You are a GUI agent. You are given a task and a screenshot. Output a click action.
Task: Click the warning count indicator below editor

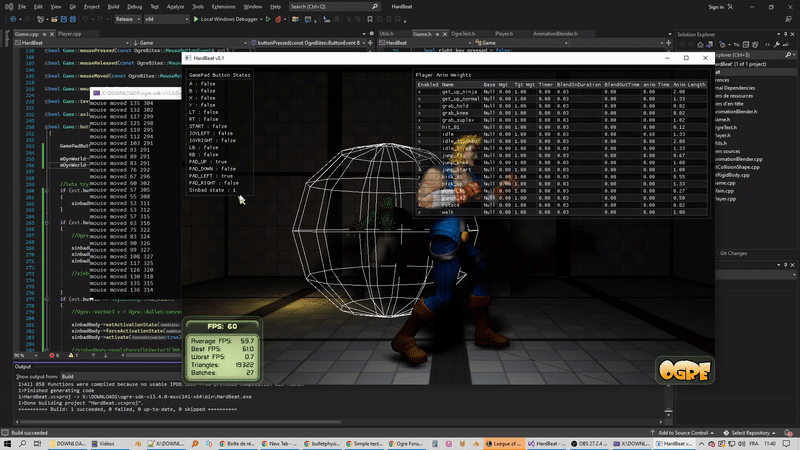(x=73, y=355)
